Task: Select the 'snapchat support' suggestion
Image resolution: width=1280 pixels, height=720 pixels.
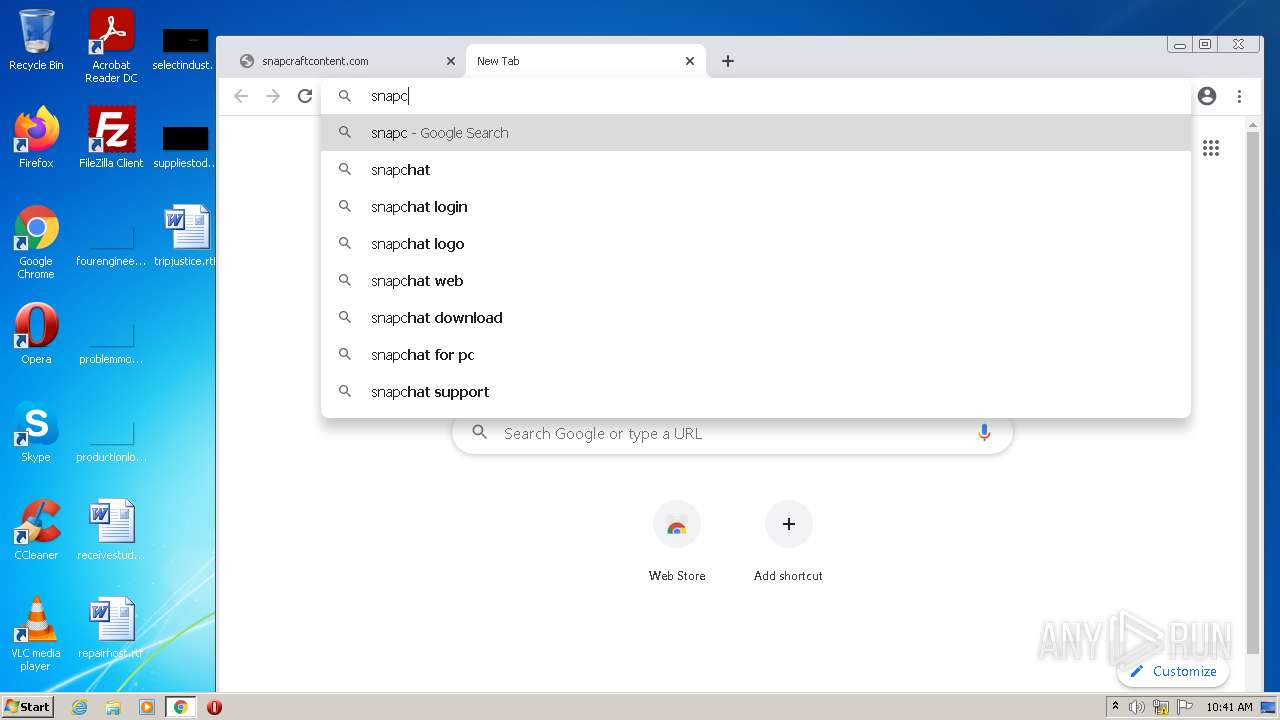Action: click(x=756, y=392)
